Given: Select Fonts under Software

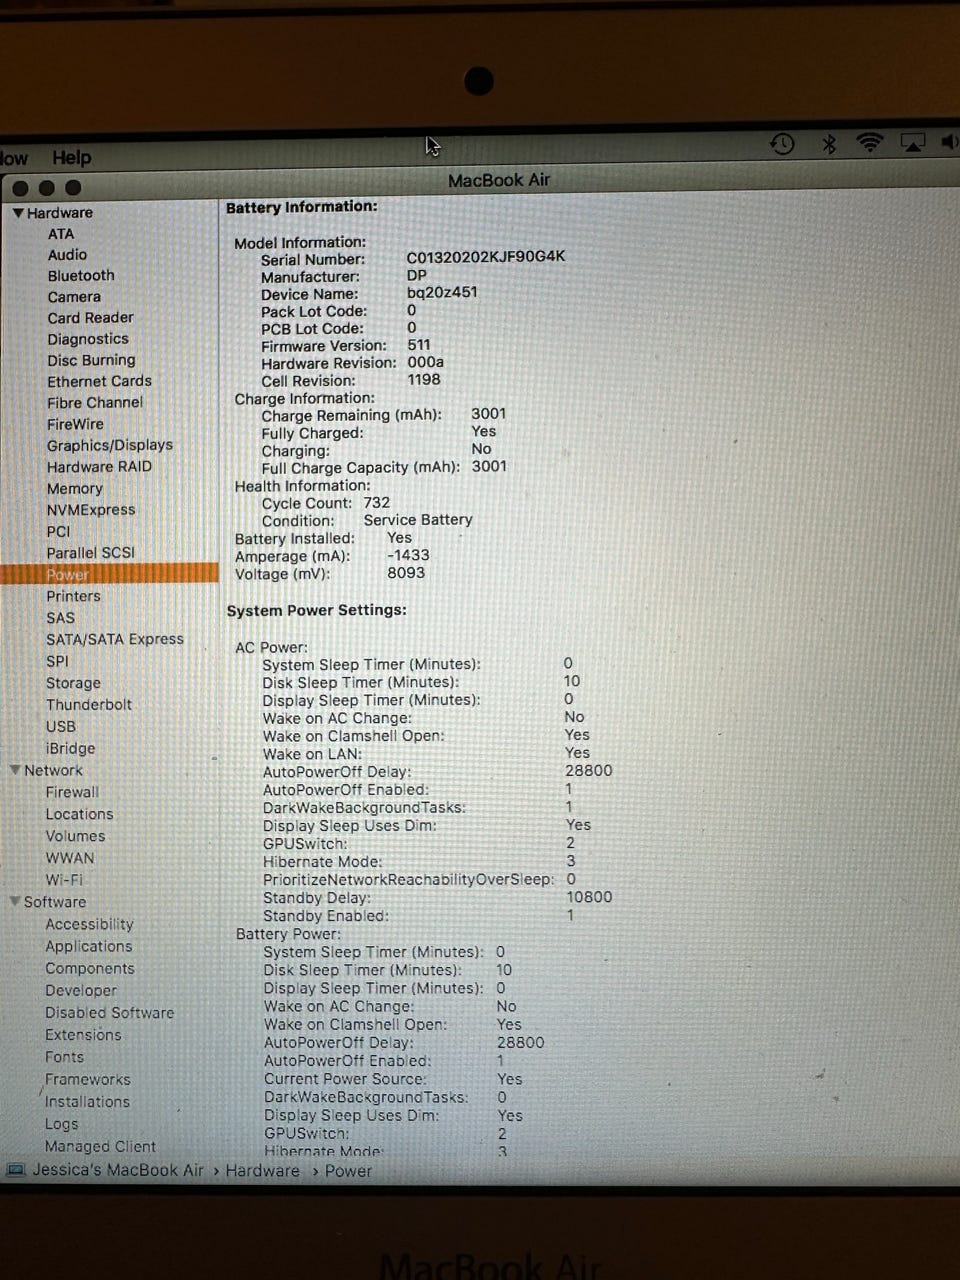Looking at the screenshot, I should (65, 1057).
